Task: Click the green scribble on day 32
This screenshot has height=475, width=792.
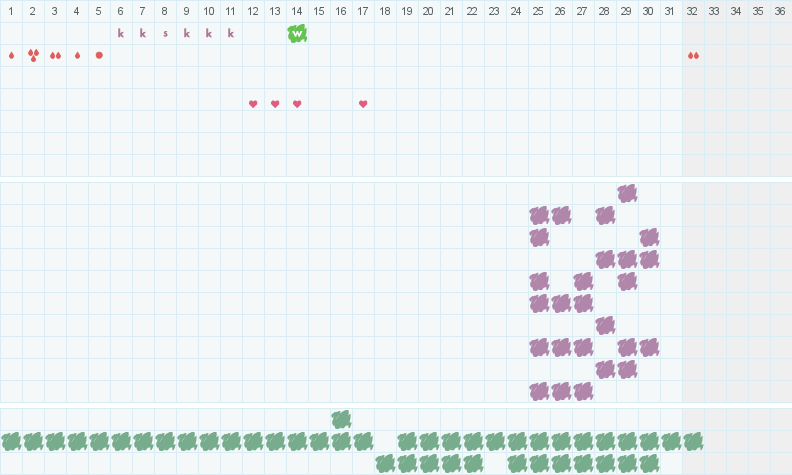Action: (693, 441)
